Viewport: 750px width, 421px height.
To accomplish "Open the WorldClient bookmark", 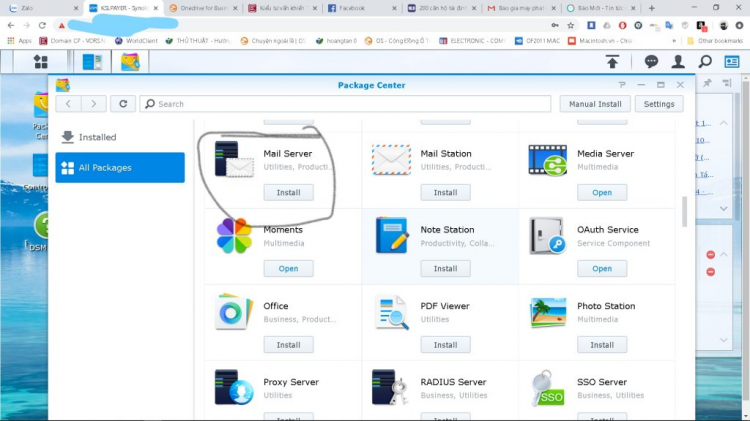I will pos(136,41).
